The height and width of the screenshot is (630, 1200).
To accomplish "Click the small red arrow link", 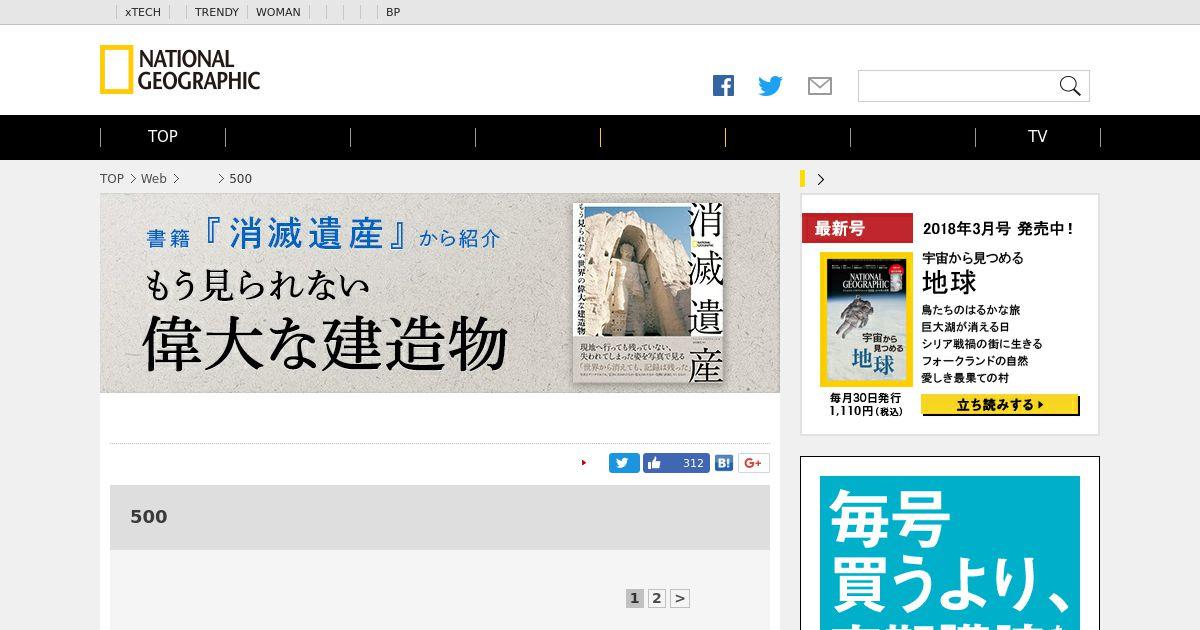I will [x=584, y=463].
